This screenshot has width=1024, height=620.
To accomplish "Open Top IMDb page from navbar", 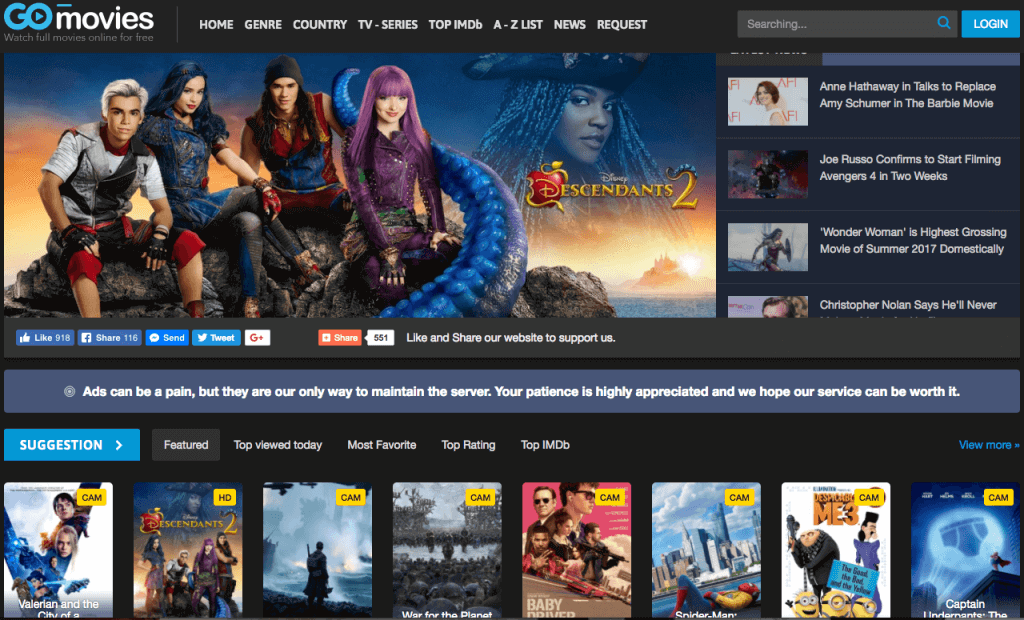I will 455,25.
